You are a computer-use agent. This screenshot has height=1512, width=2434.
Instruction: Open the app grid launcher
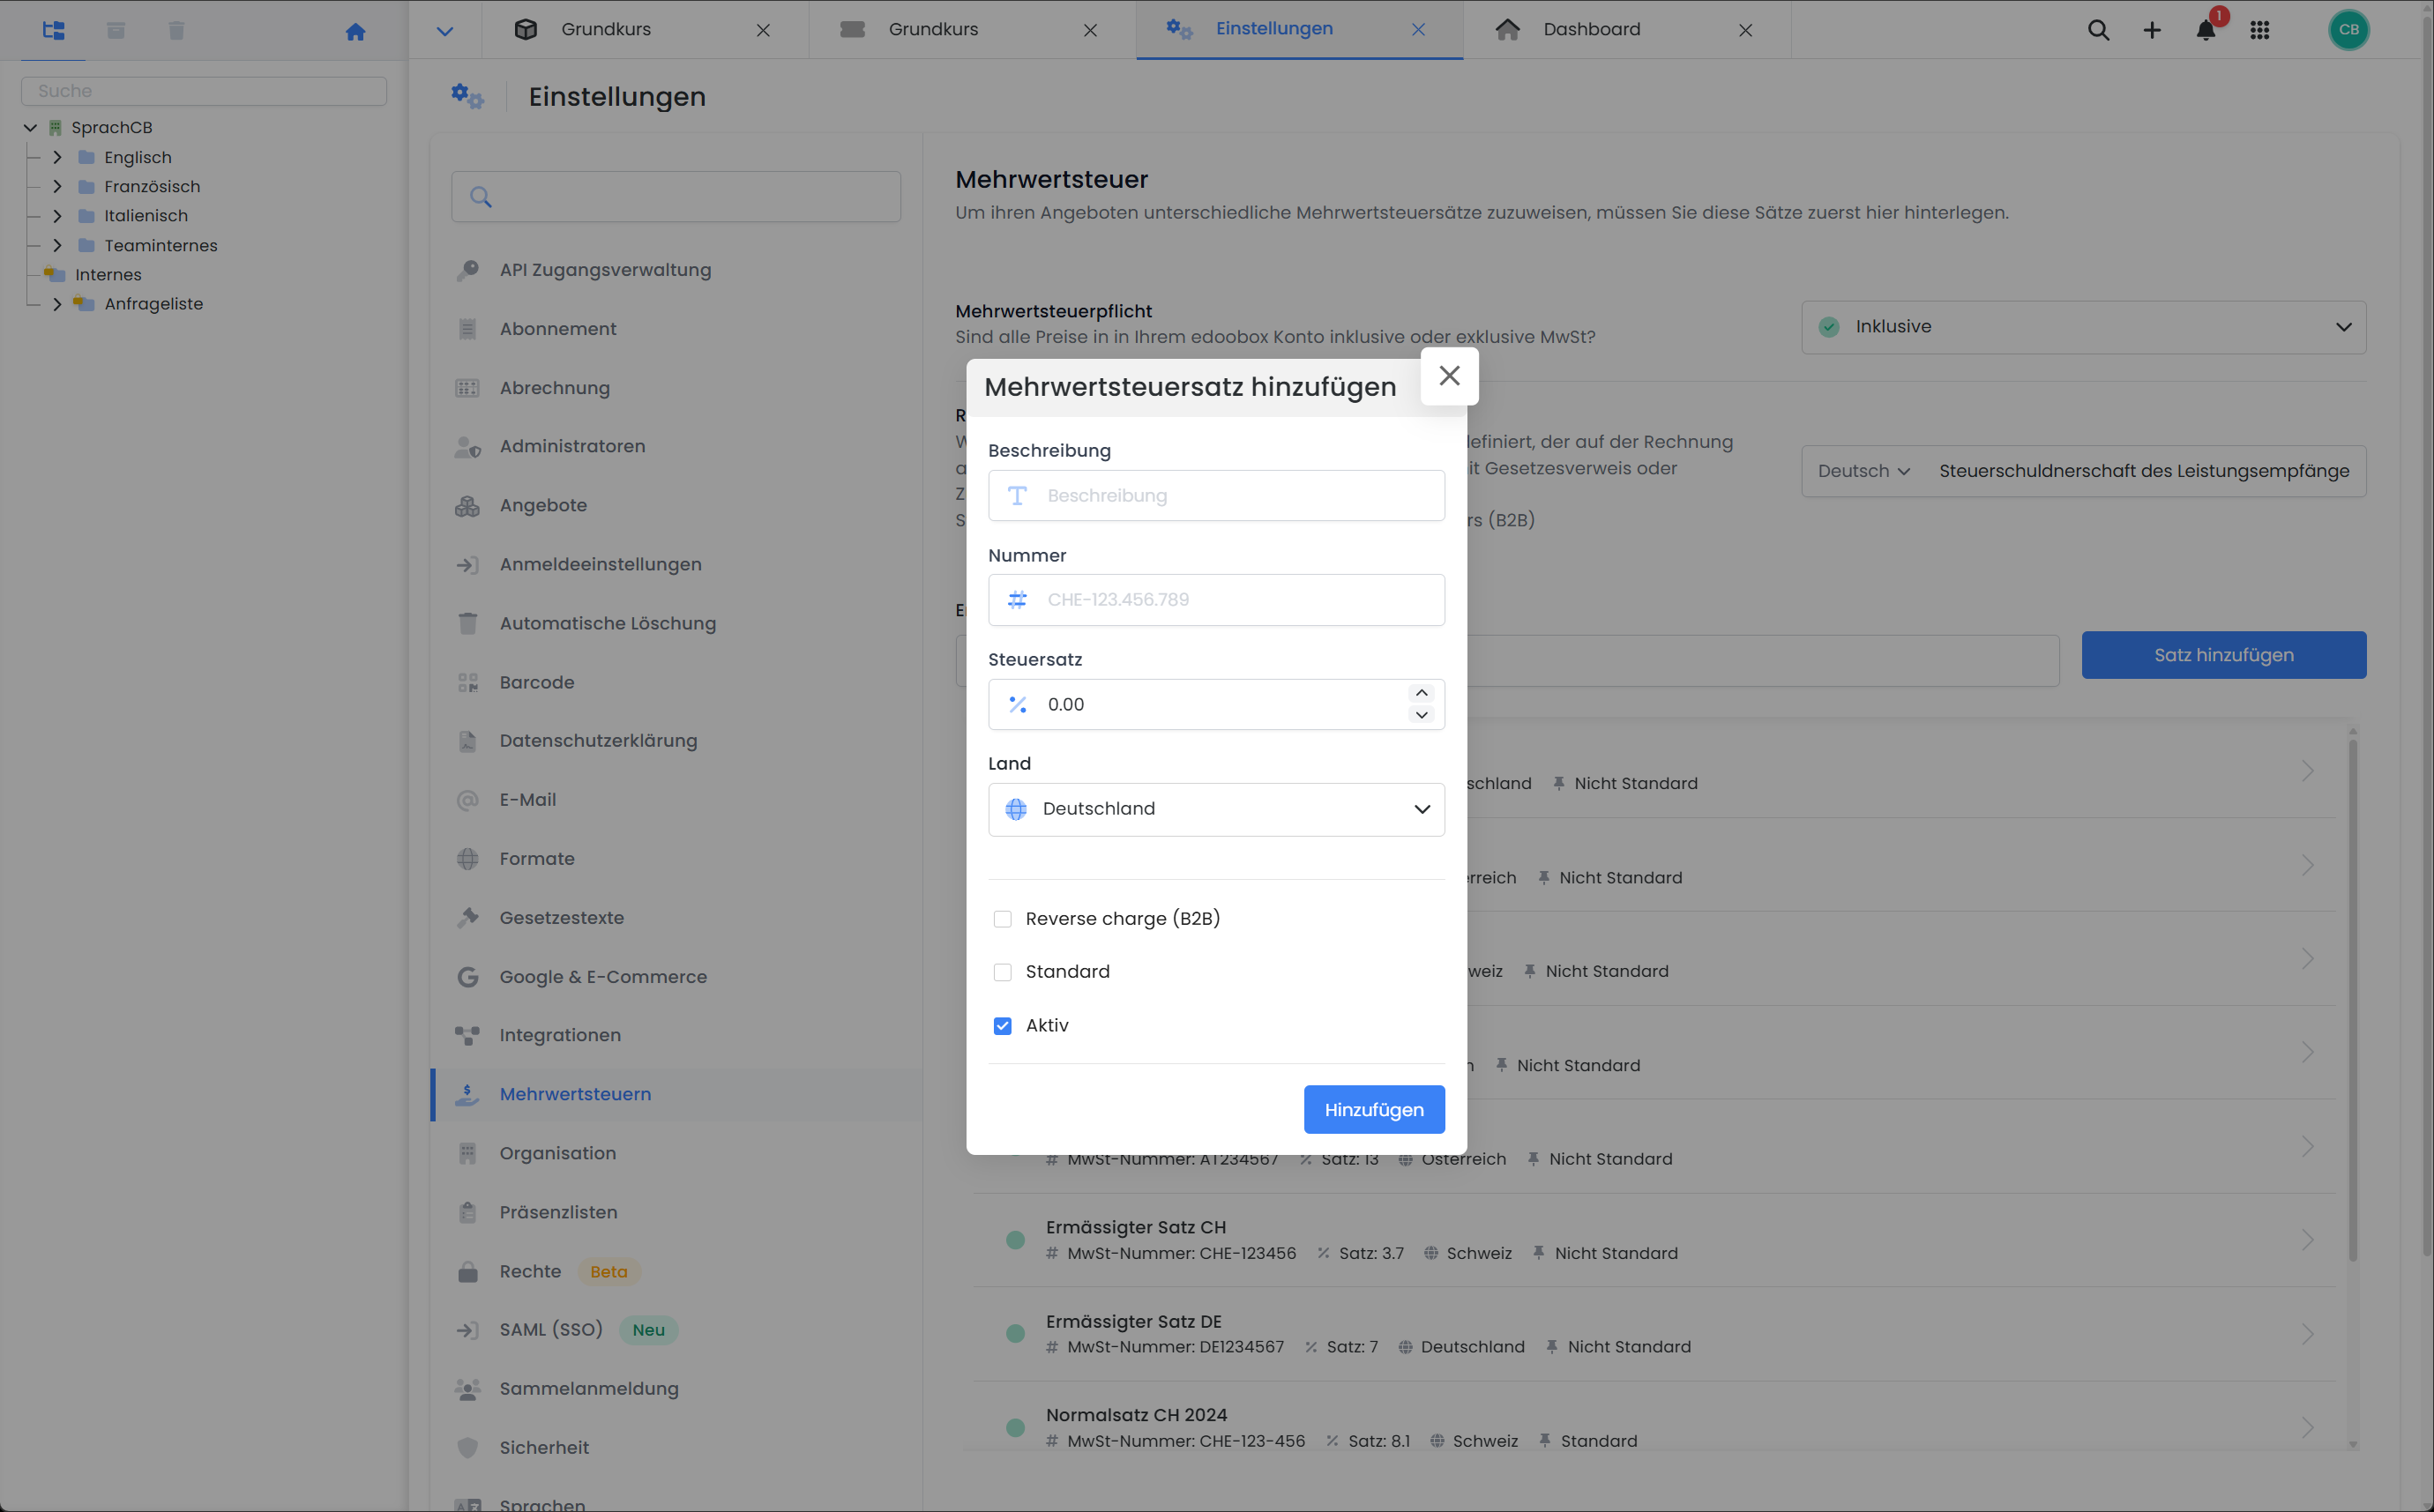[2260, 30]
